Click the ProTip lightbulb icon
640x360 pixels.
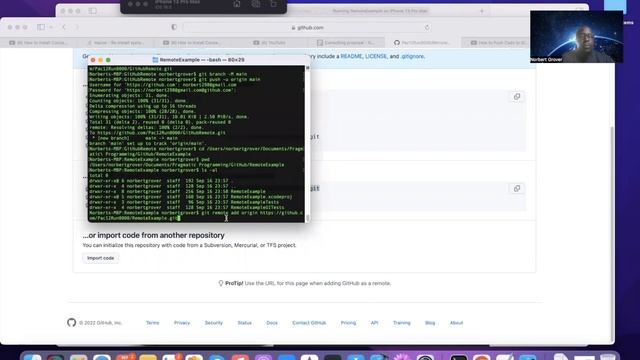220,283
